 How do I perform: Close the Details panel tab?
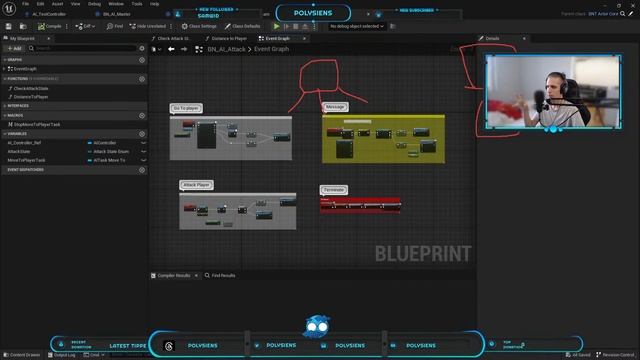524,38
